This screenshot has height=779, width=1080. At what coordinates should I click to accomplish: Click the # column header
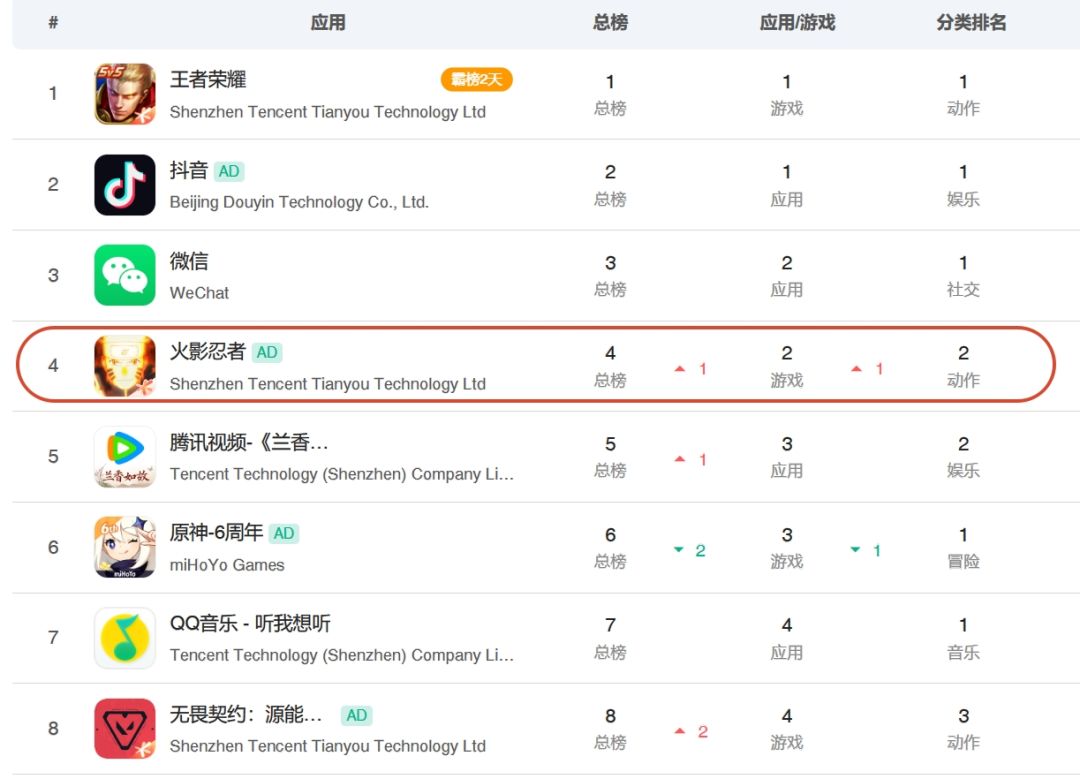53,23
